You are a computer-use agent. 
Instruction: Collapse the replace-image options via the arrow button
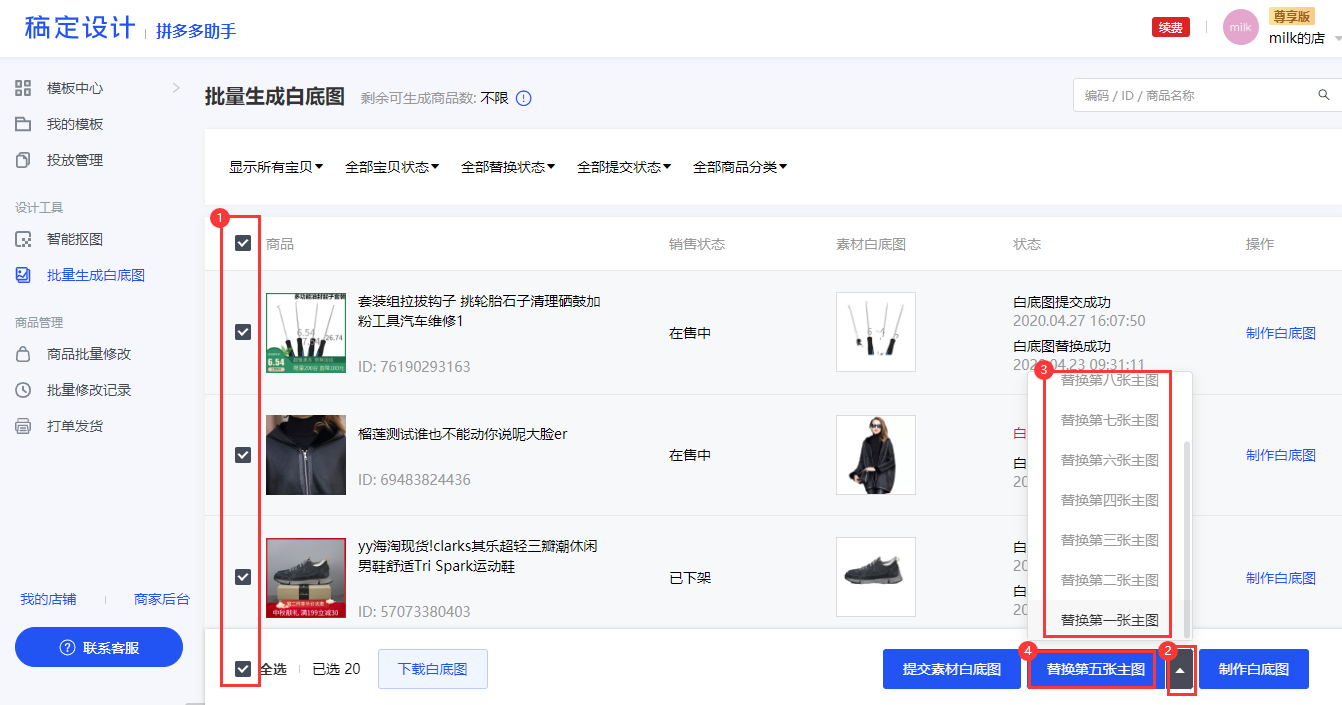tap(1180, 668)
